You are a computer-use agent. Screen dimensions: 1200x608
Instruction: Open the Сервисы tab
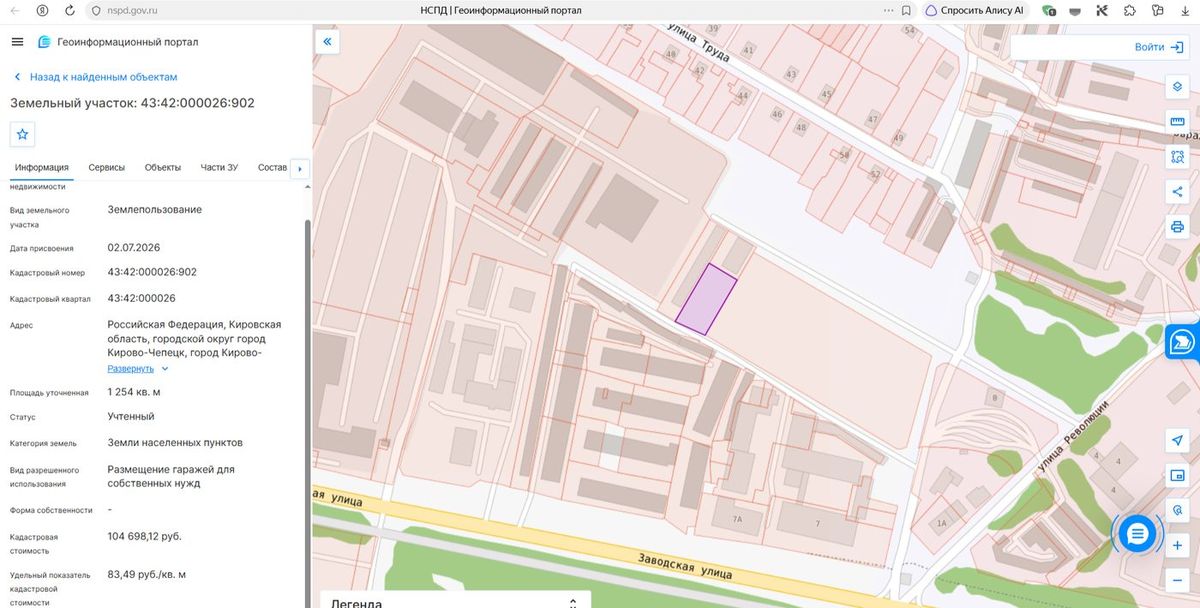[x=107, y=167]
